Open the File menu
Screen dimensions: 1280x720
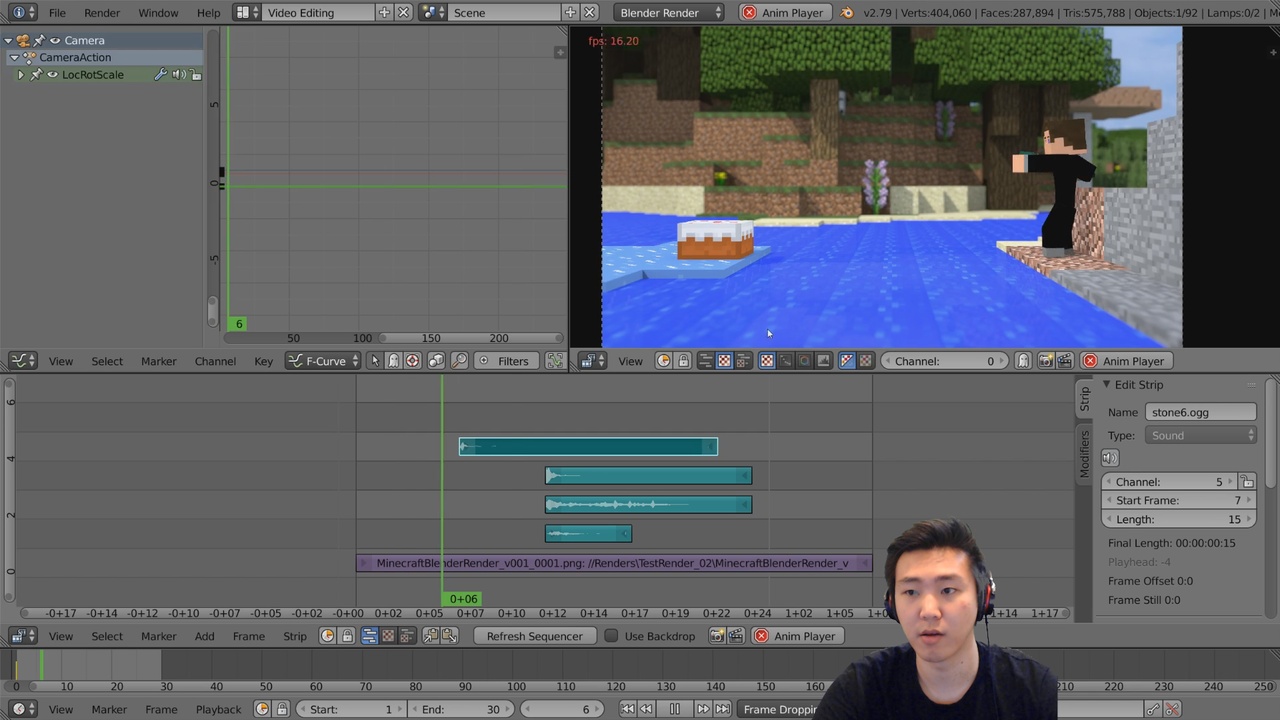click(x=57, y=13)
